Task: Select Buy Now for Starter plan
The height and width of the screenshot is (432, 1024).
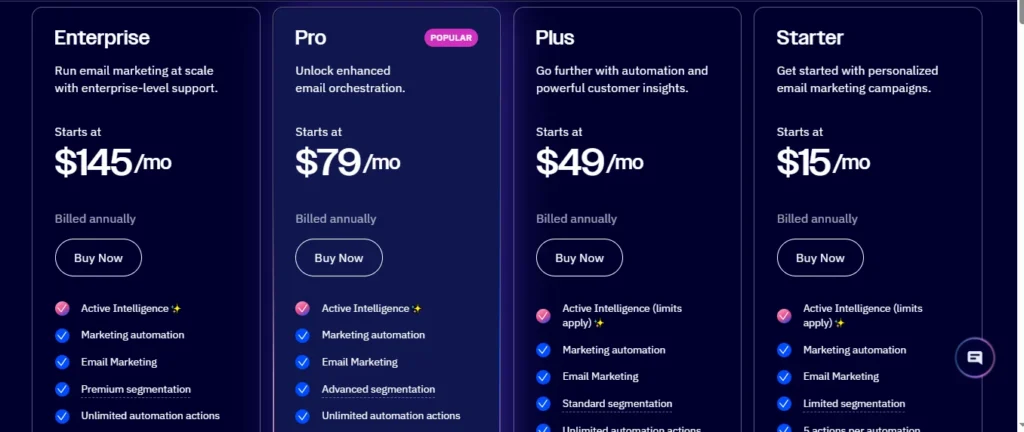Action: coord(820,258)
